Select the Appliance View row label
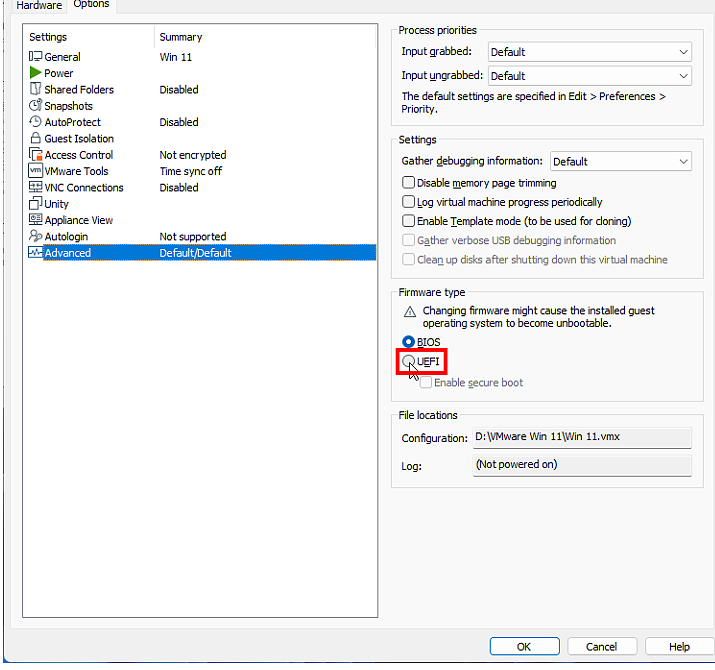Screen dimensions: 715x670 (x=78, y=220)
